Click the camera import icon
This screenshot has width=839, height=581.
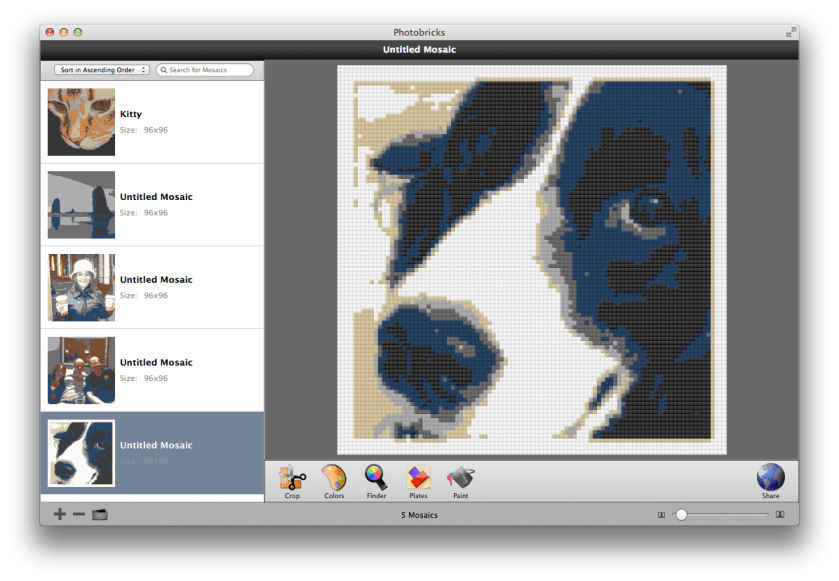pyautogui.click(x=100, y=514)
